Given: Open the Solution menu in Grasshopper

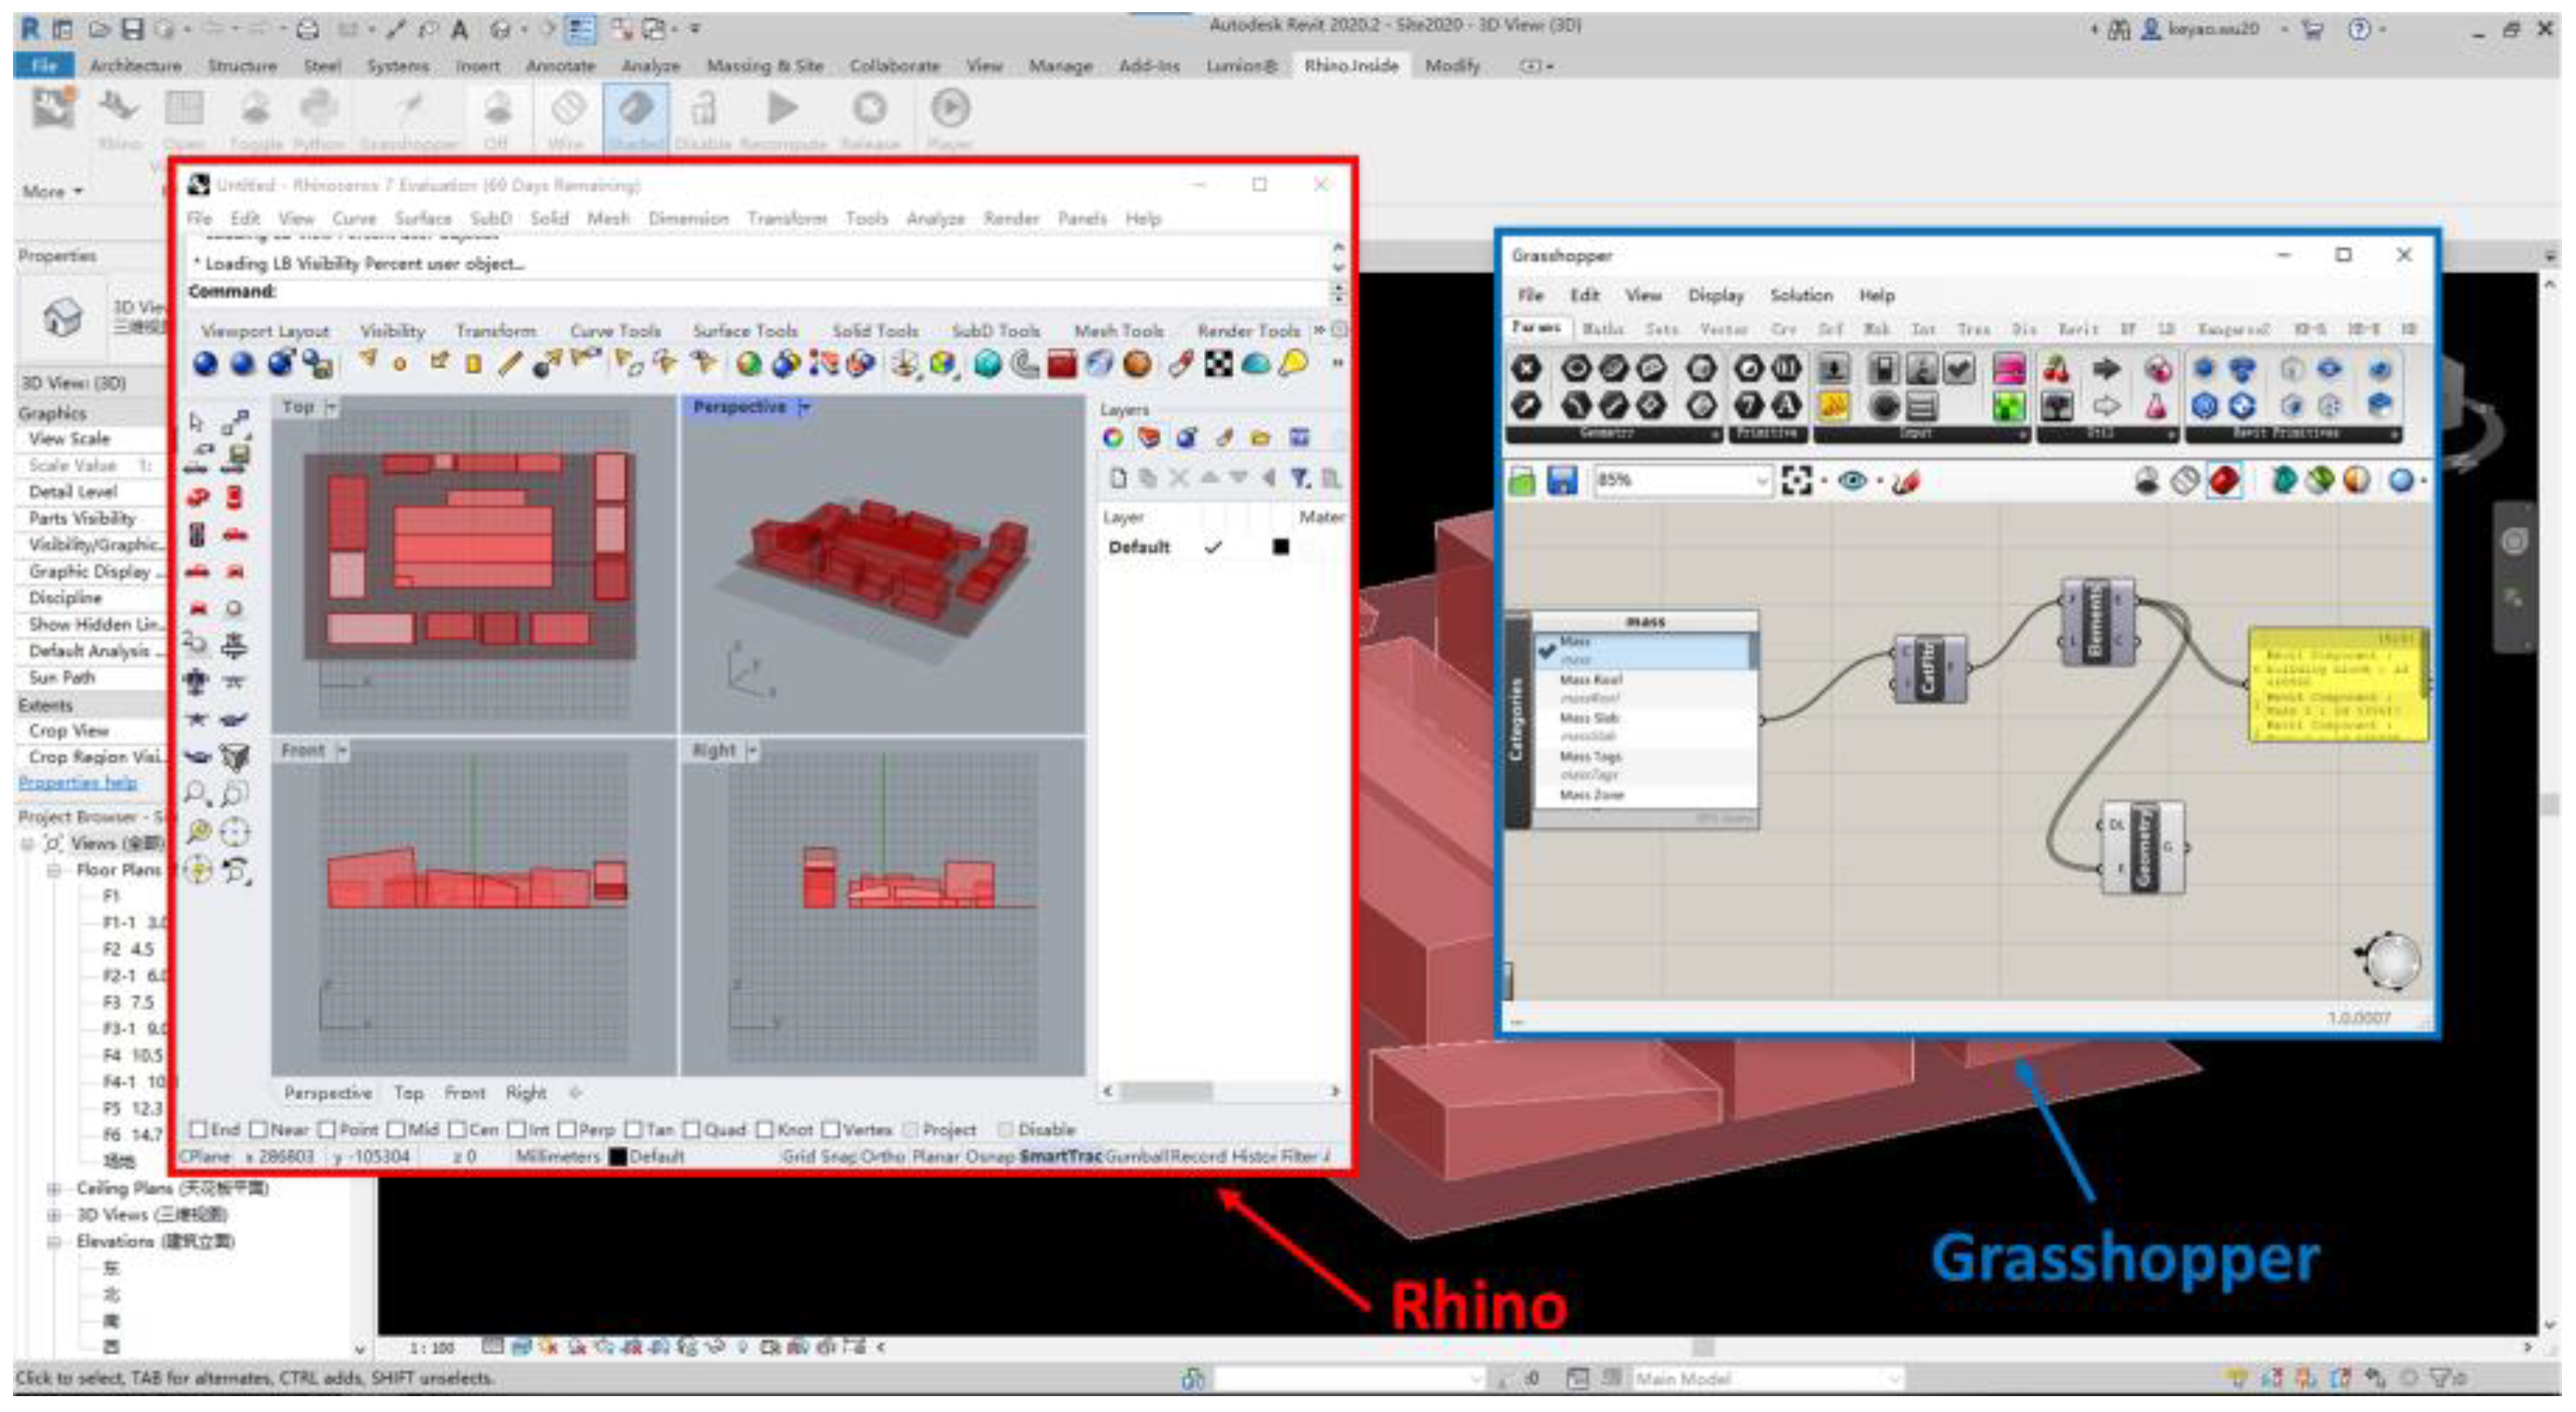Looking at the screenshot, I should tap(1800, 295).
